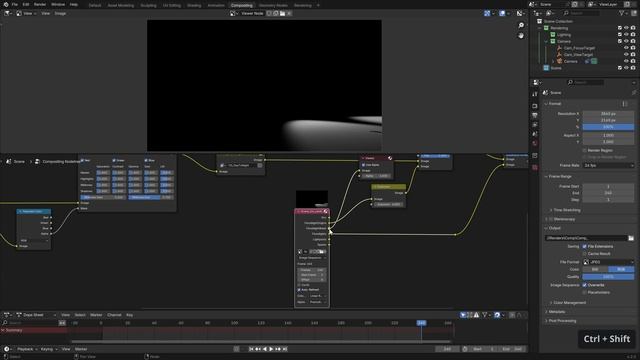Select Cam_ViewTarget empty object in outliner

click(578, 55)
